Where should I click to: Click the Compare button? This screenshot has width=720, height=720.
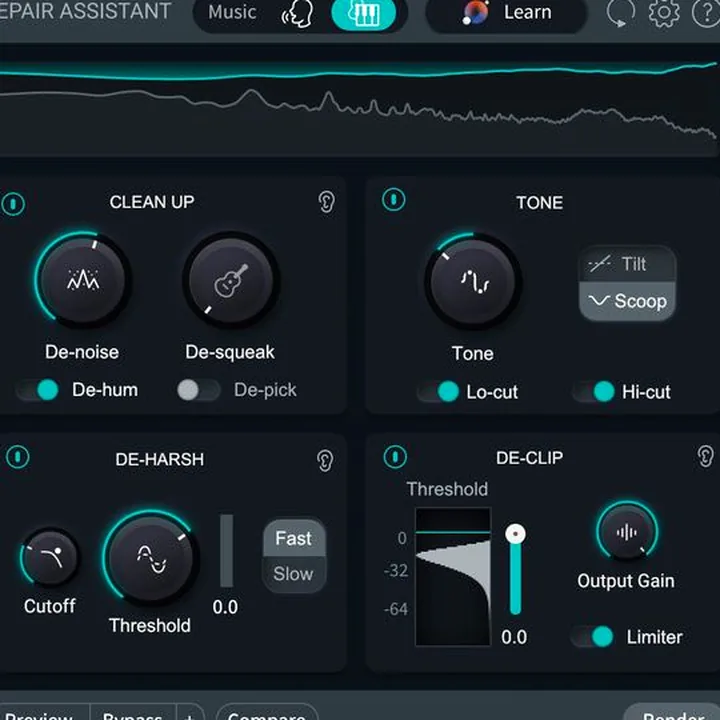tap(267, 713)
